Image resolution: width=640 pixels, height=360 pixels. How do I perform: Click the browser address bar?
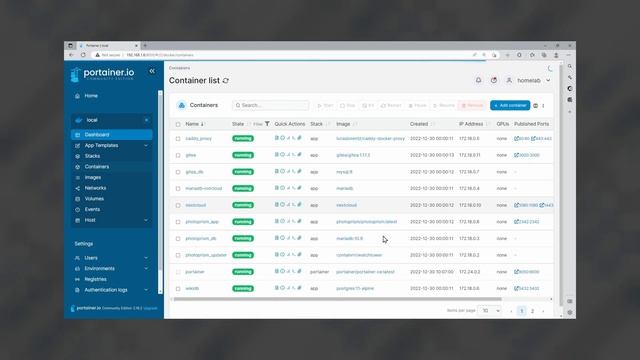click(x=282, y=55)
